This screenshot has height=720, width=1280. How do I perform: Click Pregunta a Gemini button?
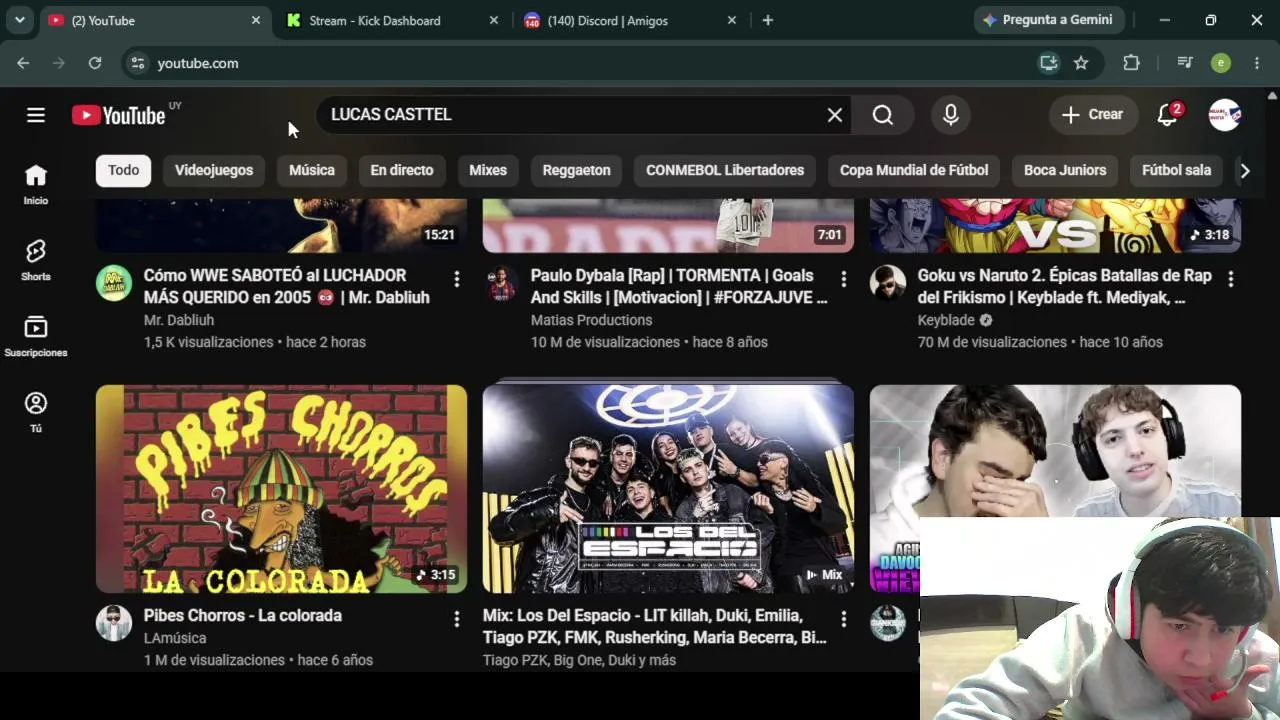click(x=1050, y=20)
